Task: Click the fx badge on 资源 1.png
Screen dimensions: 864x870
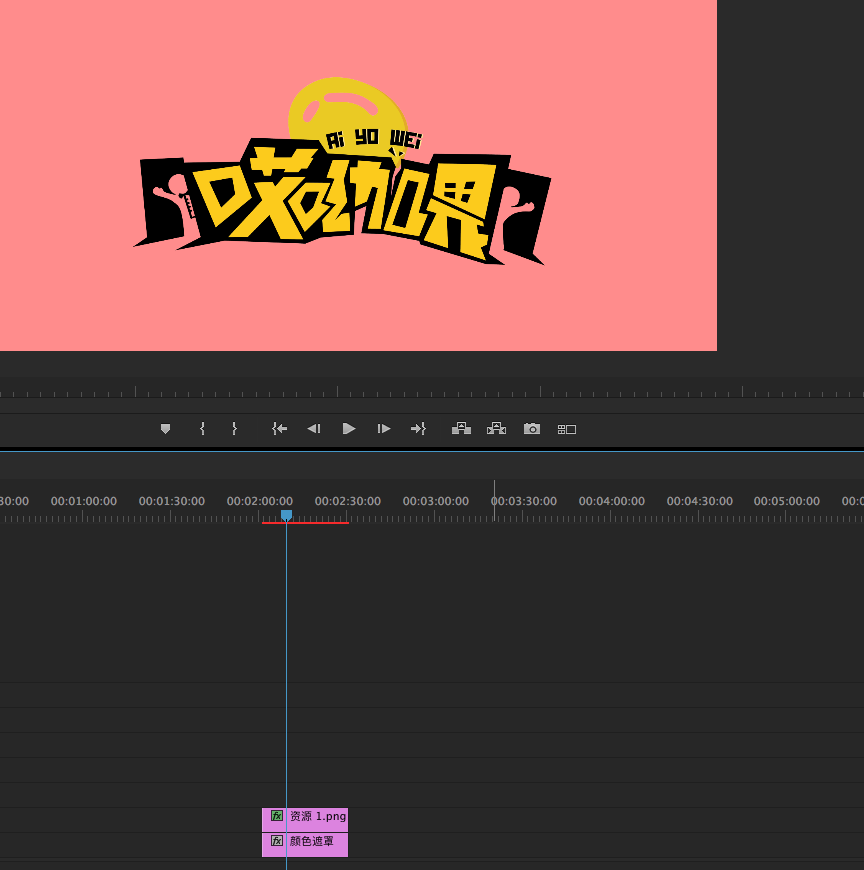Action: click(277, 816)
